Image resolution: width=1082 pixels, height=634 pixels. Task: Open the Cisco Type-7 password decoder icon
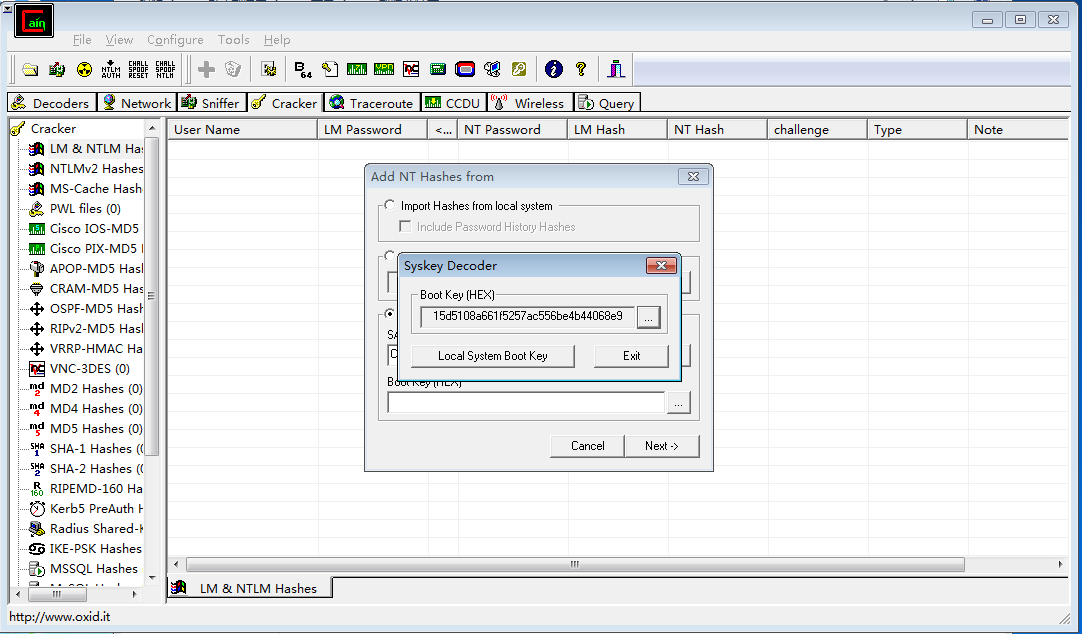pyautogui.click(x=357, y=69)
